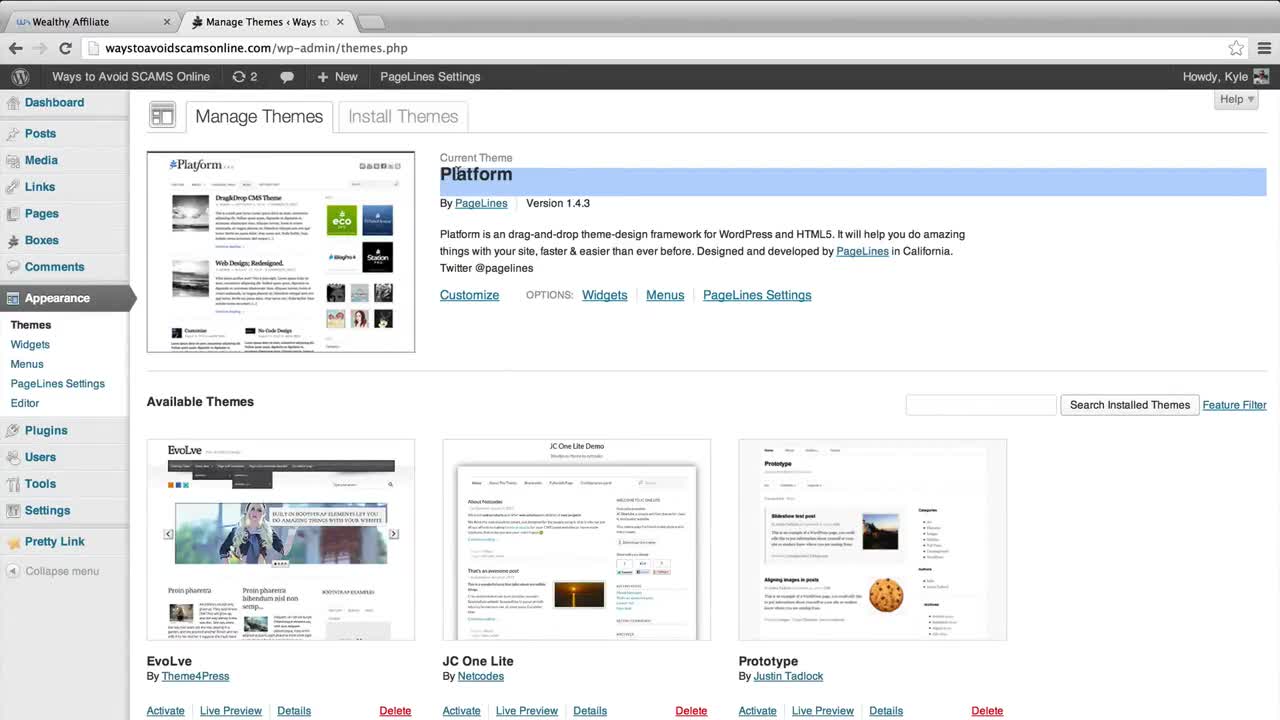Image resolution: width=1280 pixels, height=720 pixels.
Task: Click the themes page header icon
Action: [x=162, y=116]
